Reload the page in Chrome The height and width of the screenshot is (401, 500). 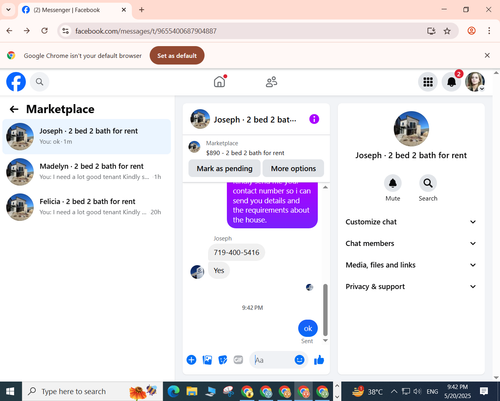[44, 31]
